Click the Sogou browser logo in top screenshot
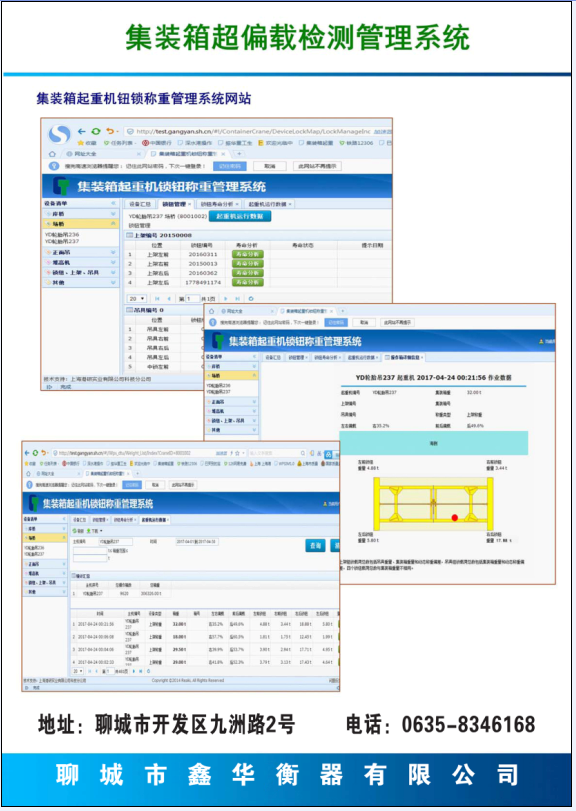This screenshot has width=576, height=811. (59, 134)
